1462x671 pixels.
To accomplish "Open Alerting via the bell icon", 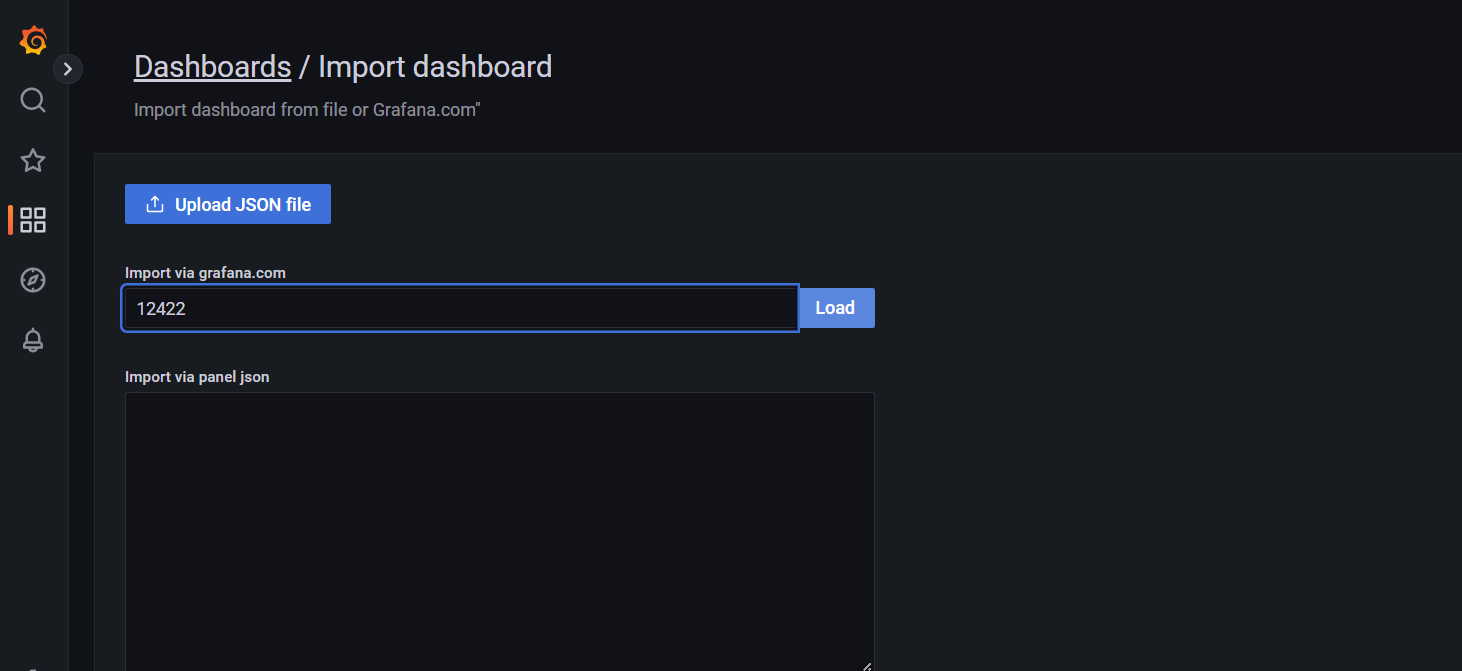I will [x=33, y=340].
